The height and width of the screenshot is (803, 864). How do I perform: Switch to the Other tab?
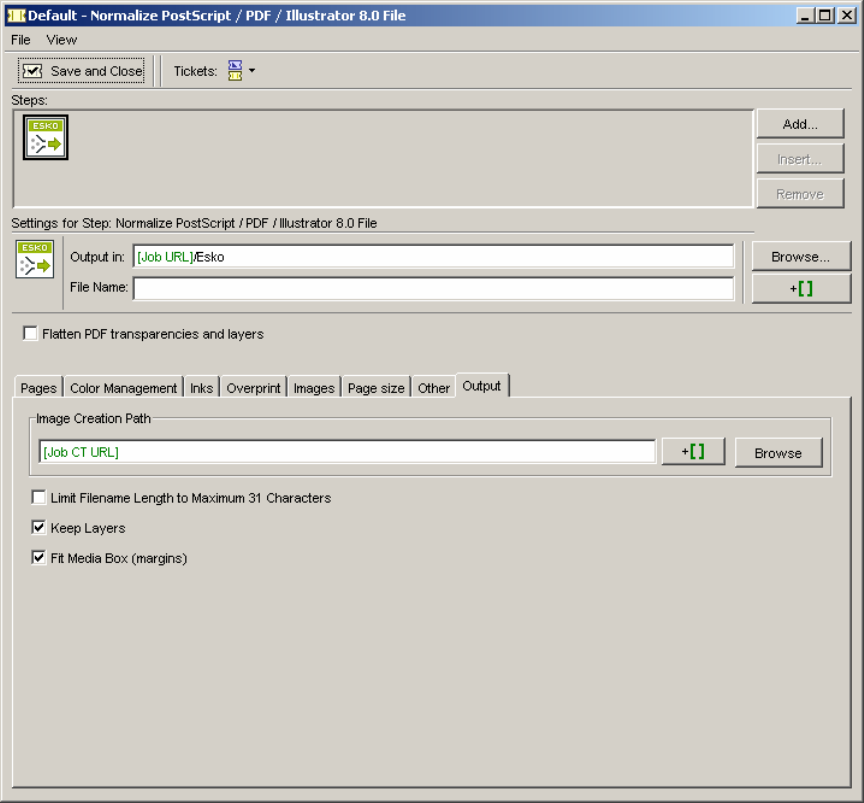[434, 388]
